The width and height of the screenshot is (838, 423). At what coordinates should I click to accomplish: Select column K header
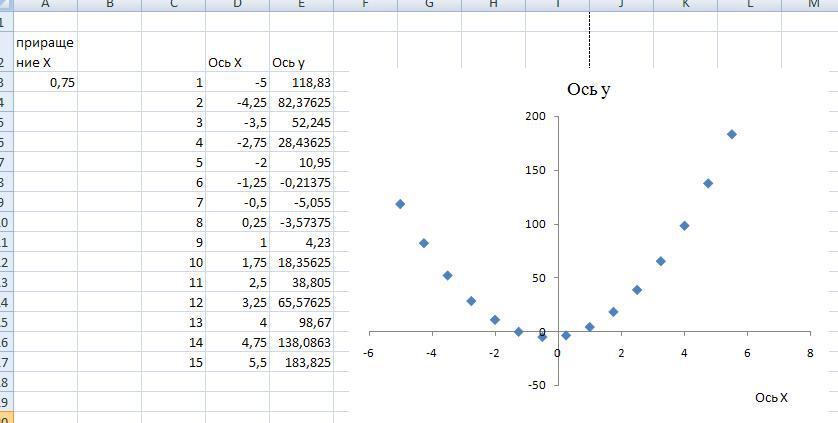coord(686,4)
